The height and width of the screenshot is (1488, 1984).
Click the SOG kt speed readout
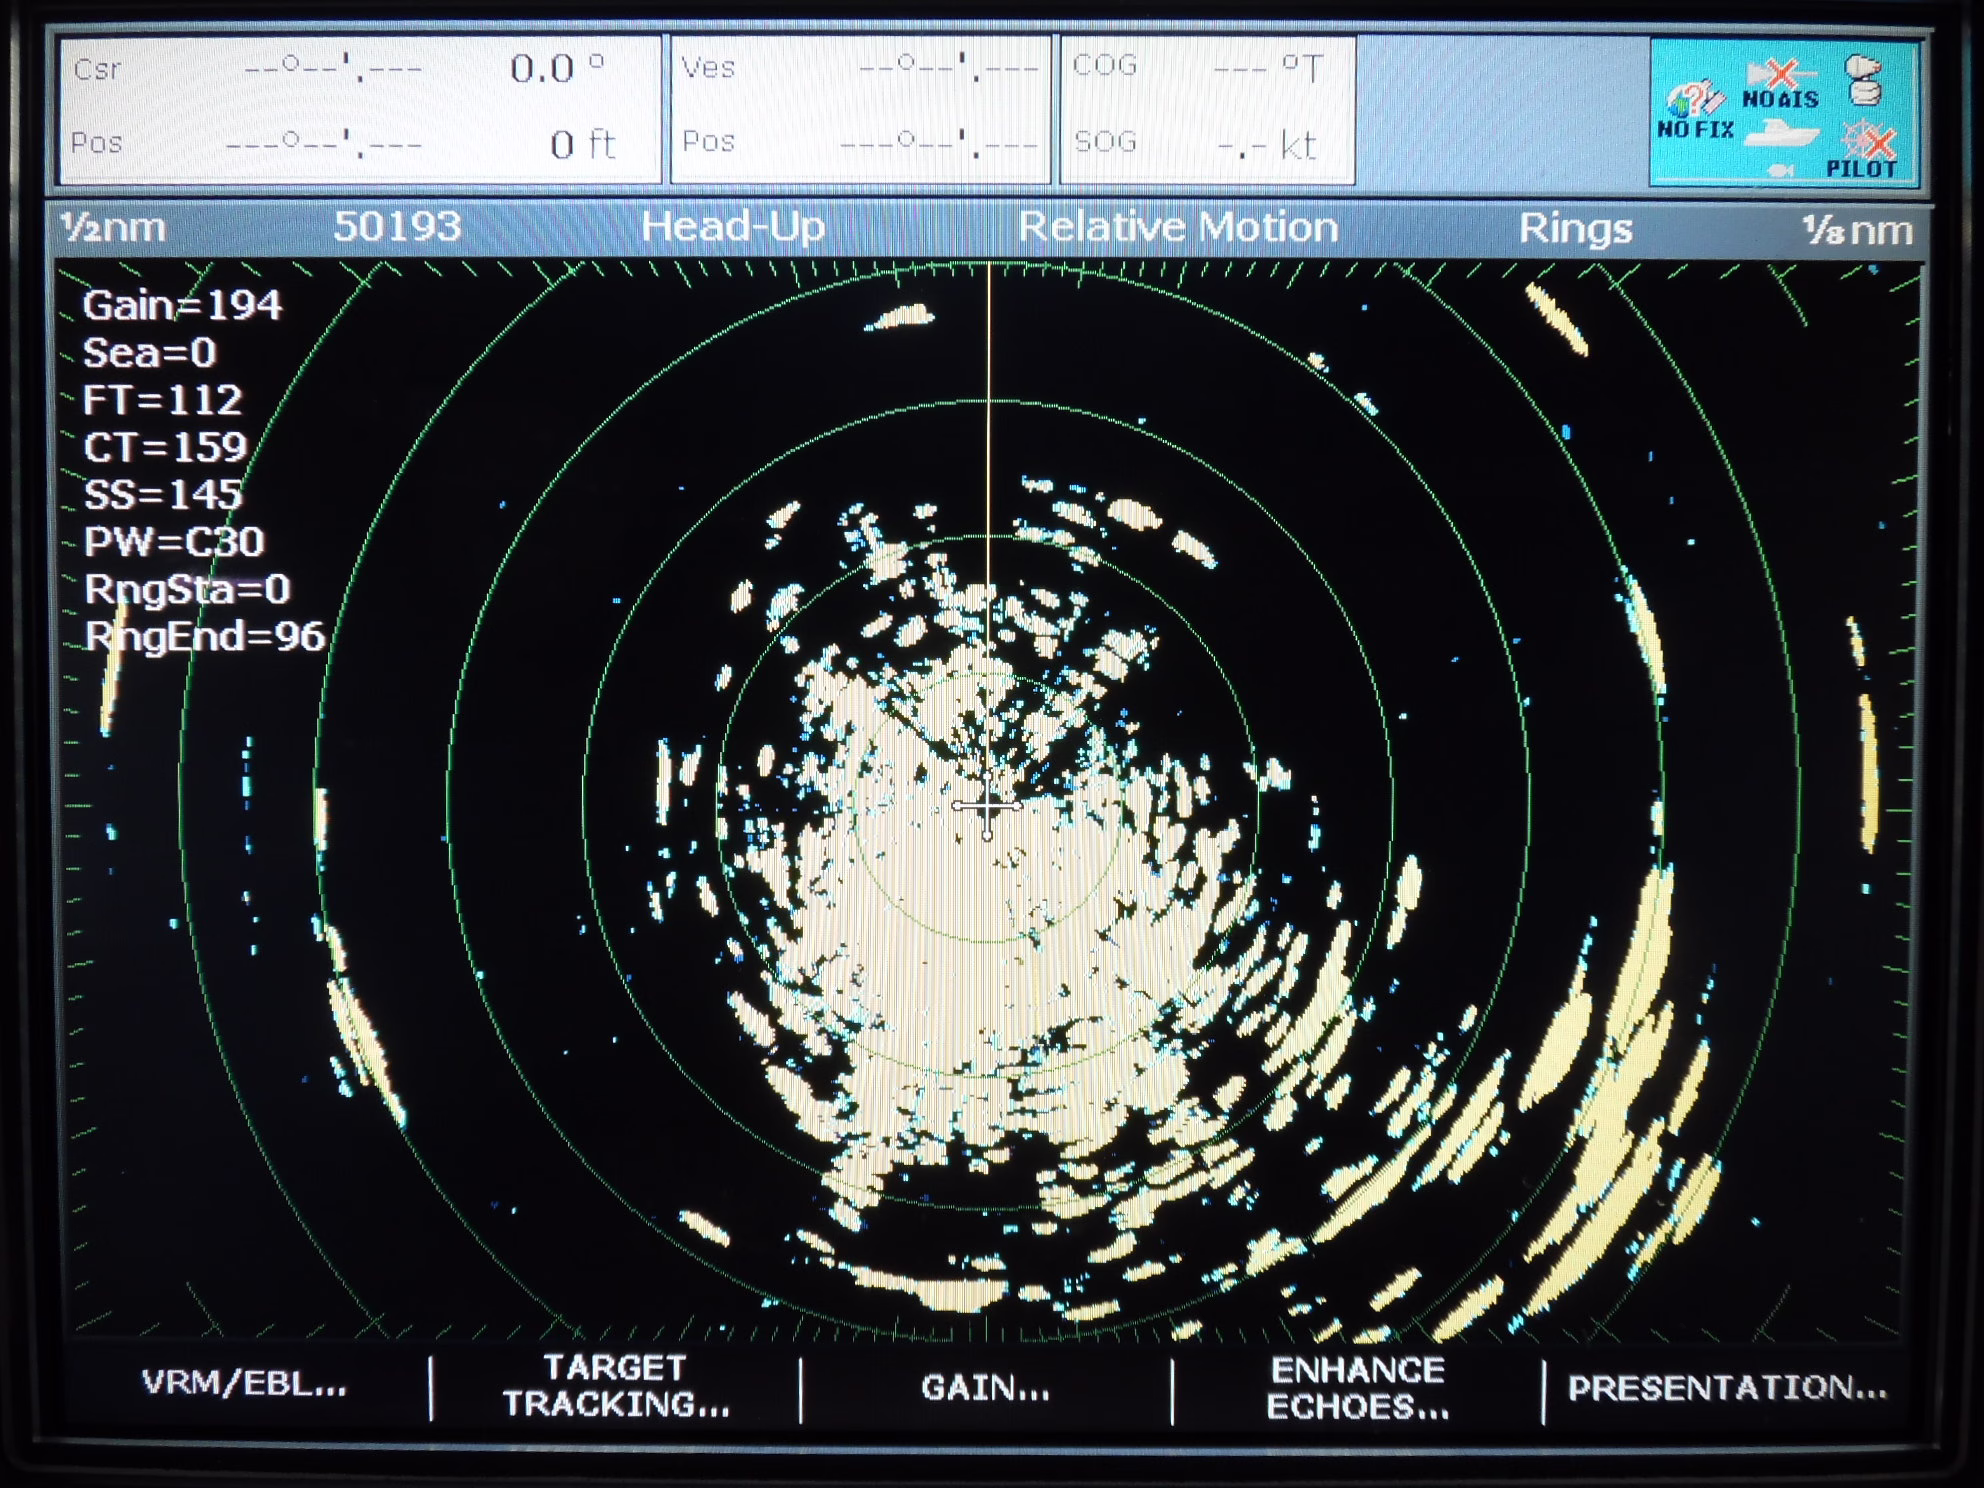pos(1267,146)
